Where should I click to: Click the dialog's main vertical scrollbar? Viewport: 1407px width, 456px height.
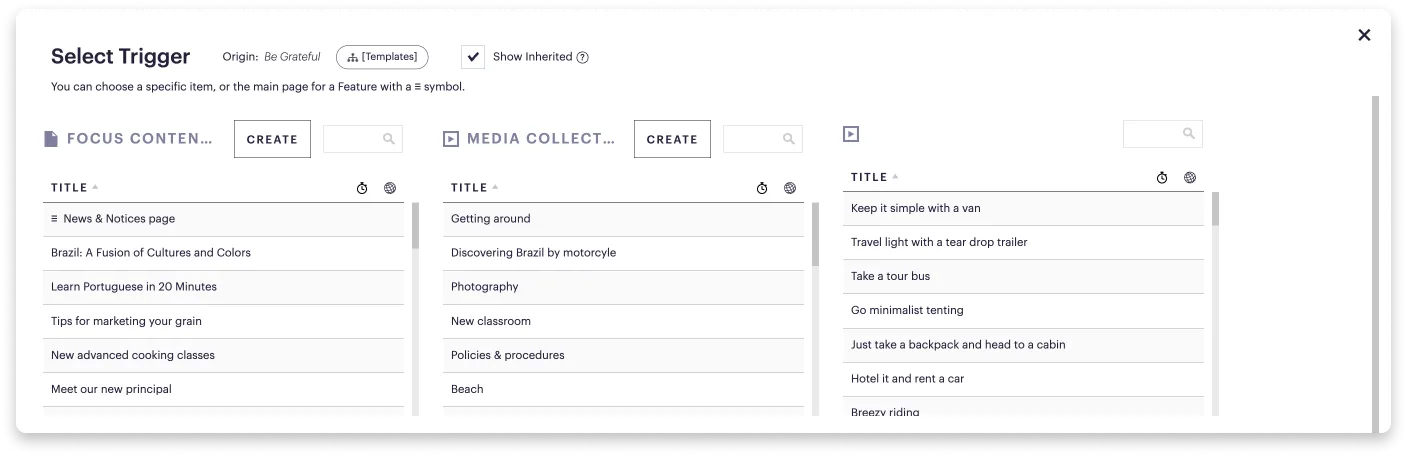pyautogui.click(x=1375, y=265)
